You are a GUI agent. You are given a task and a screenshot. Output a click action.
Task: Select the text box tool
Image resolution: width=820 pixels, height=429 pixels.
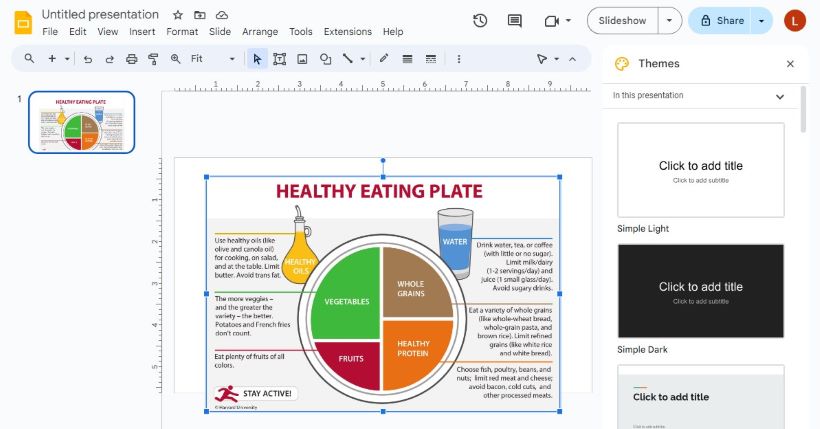(279, 59)
